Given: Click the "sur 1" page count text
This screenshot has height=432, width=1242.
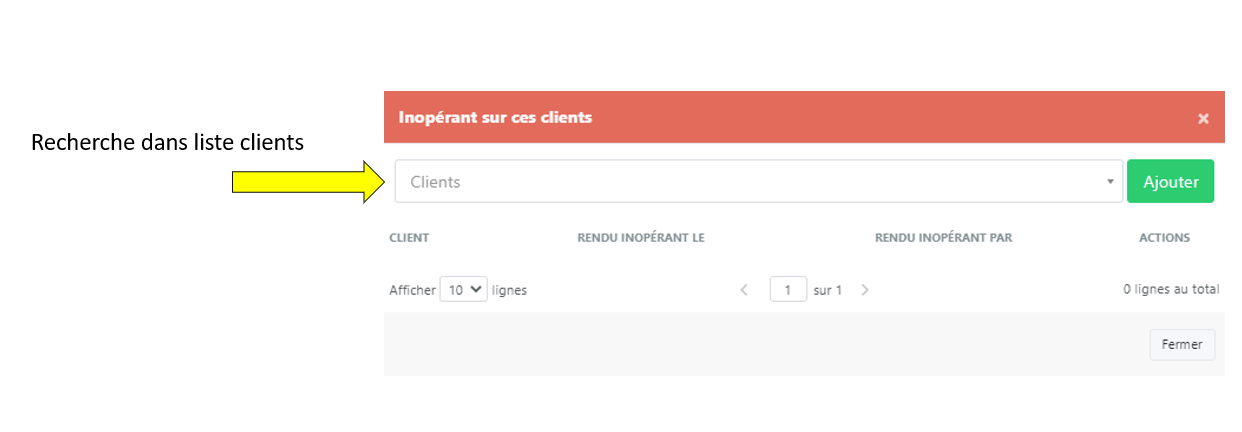Looking at the screenshot, I should pyautogui.click(x=827, y=290).
